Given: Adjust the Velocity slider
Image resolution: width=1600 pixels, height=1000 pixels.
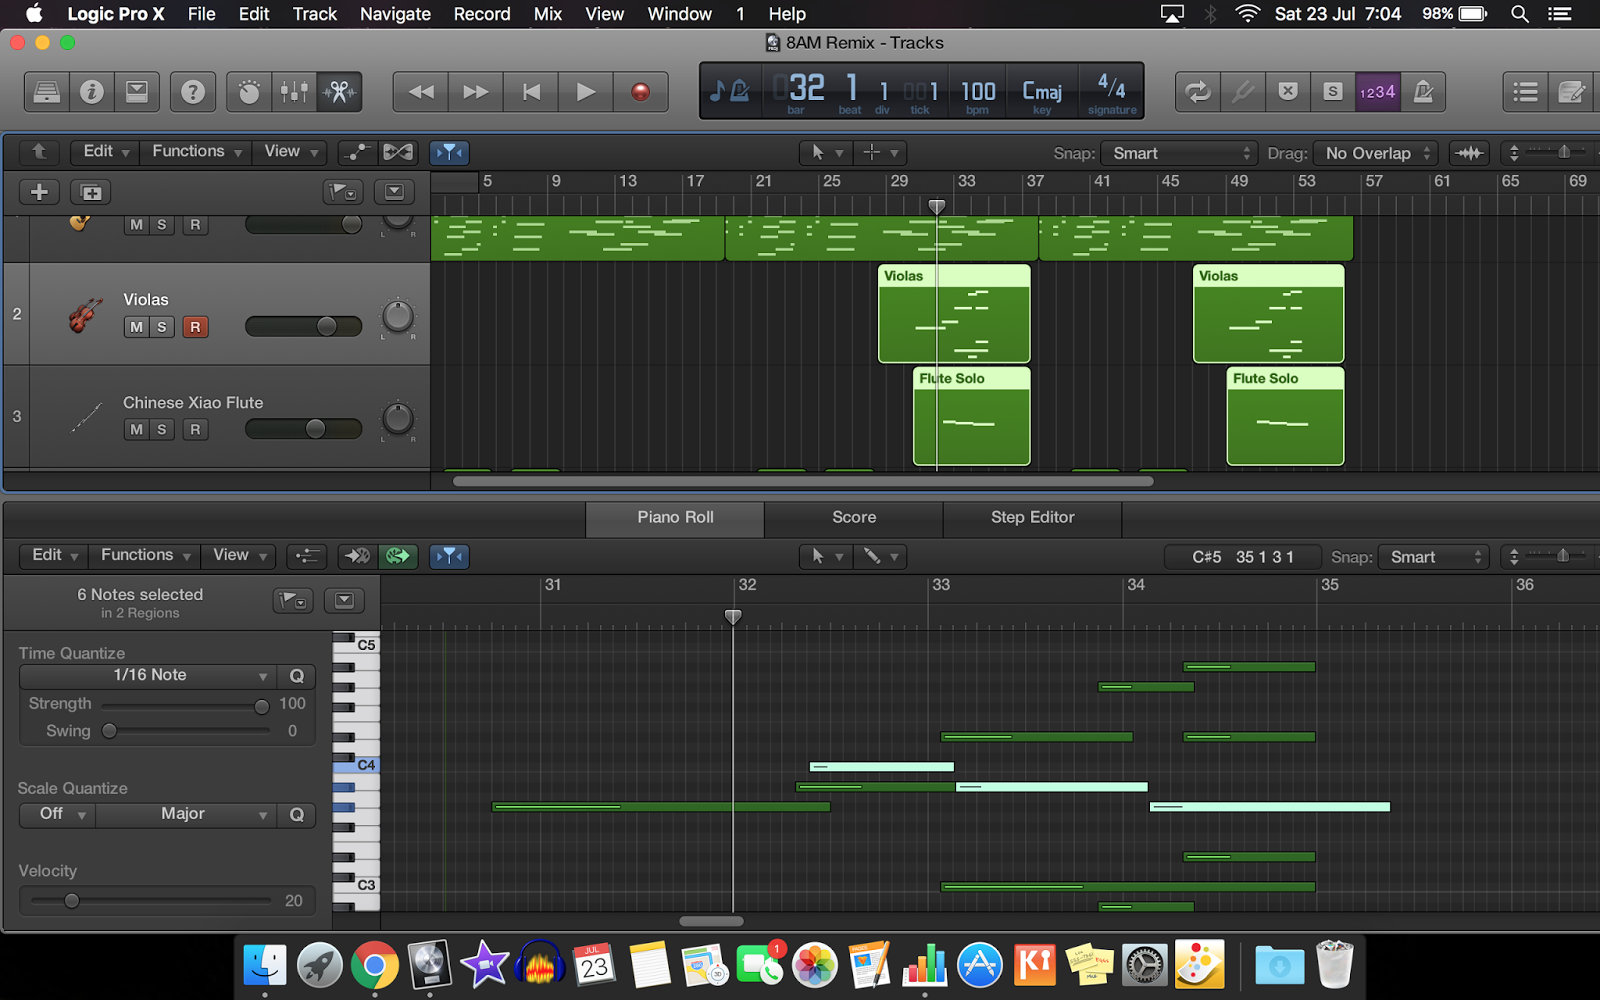Looking at the screenshot, I should (150, 901).
